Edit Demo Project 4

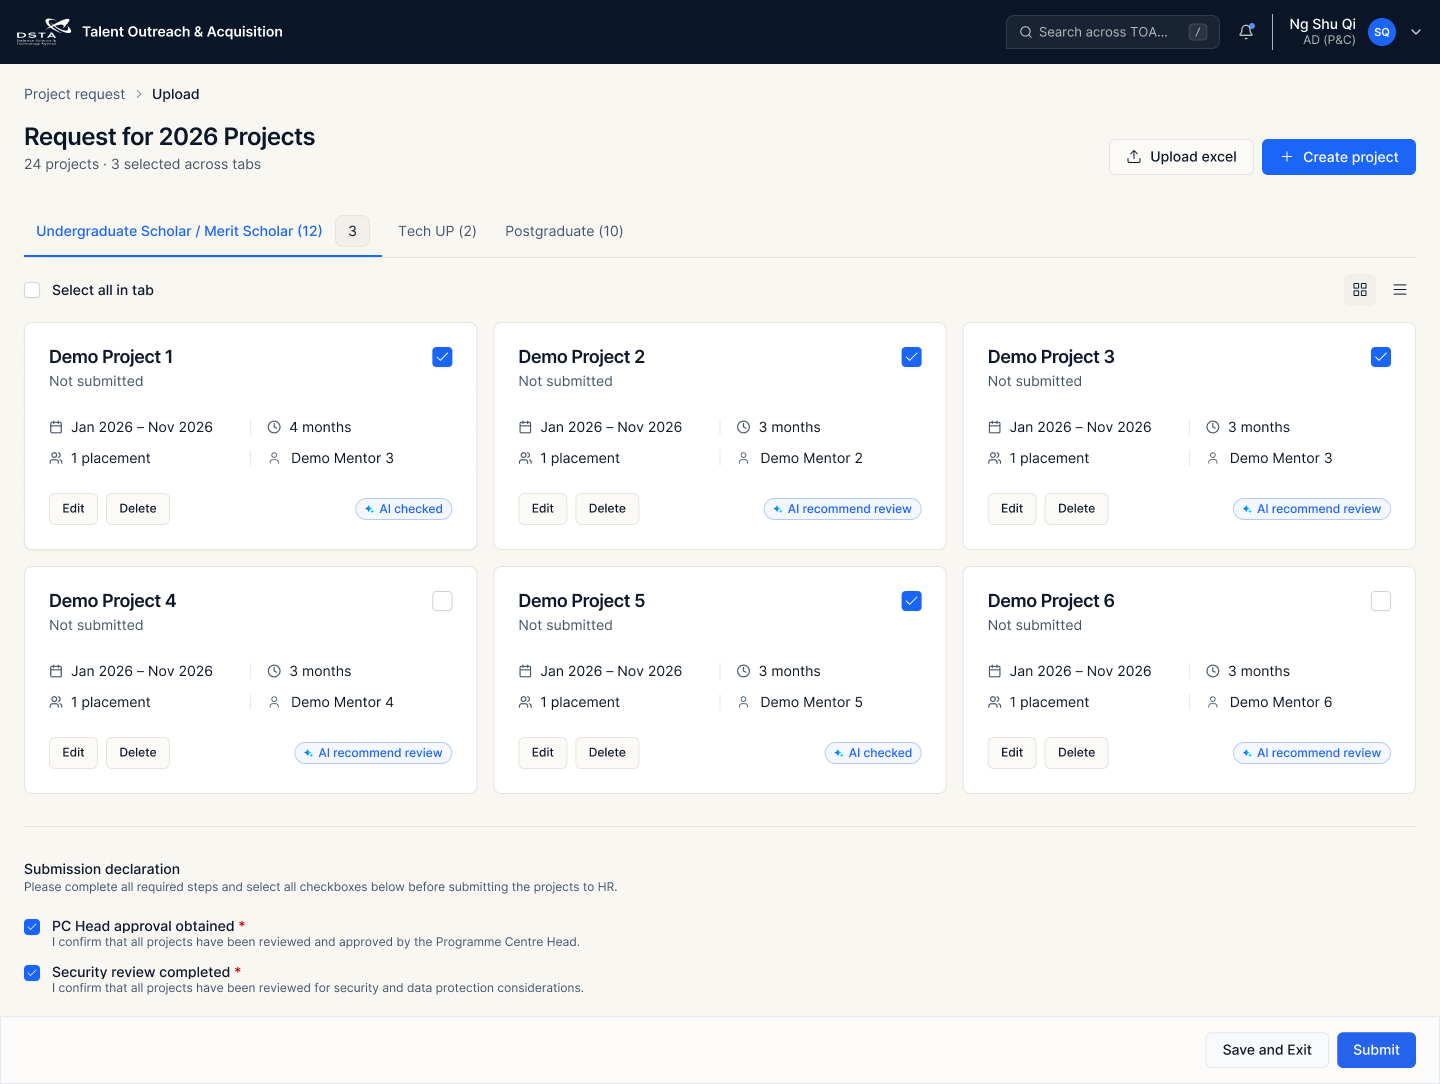[x=73, y=753]
